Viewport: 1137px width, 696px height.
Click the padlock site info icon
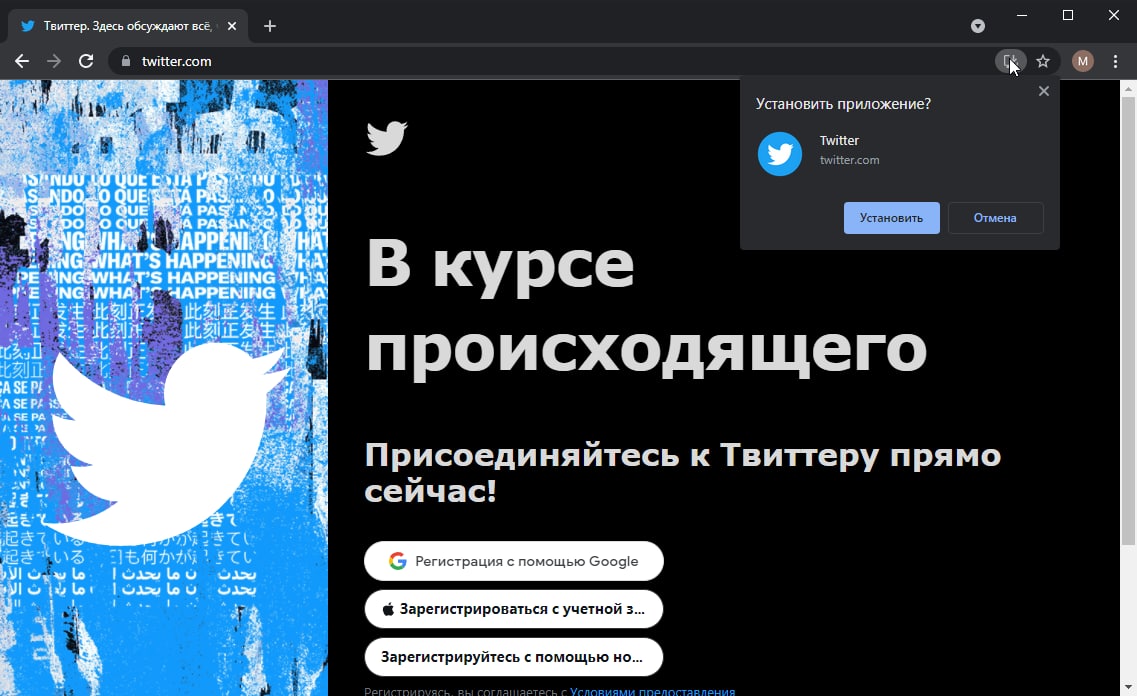click(x=125, y=62)
